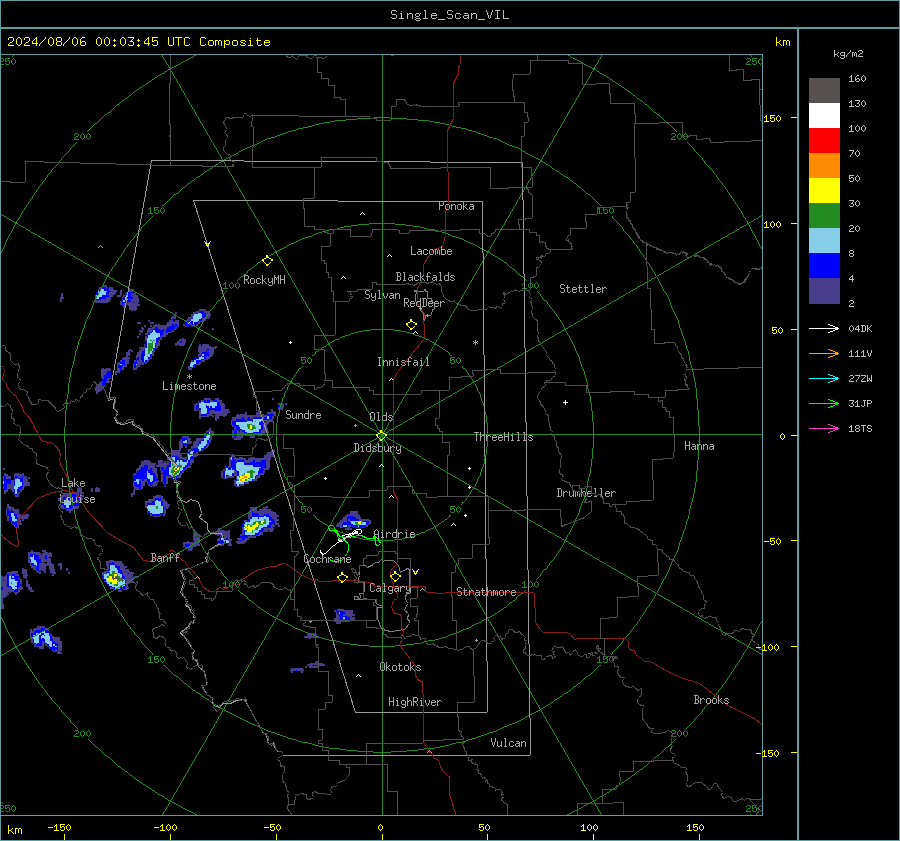The width and height of the screenshot is (900, 841).
Task: Click the asterisk marker above Limestone
Action: point(189,377)
